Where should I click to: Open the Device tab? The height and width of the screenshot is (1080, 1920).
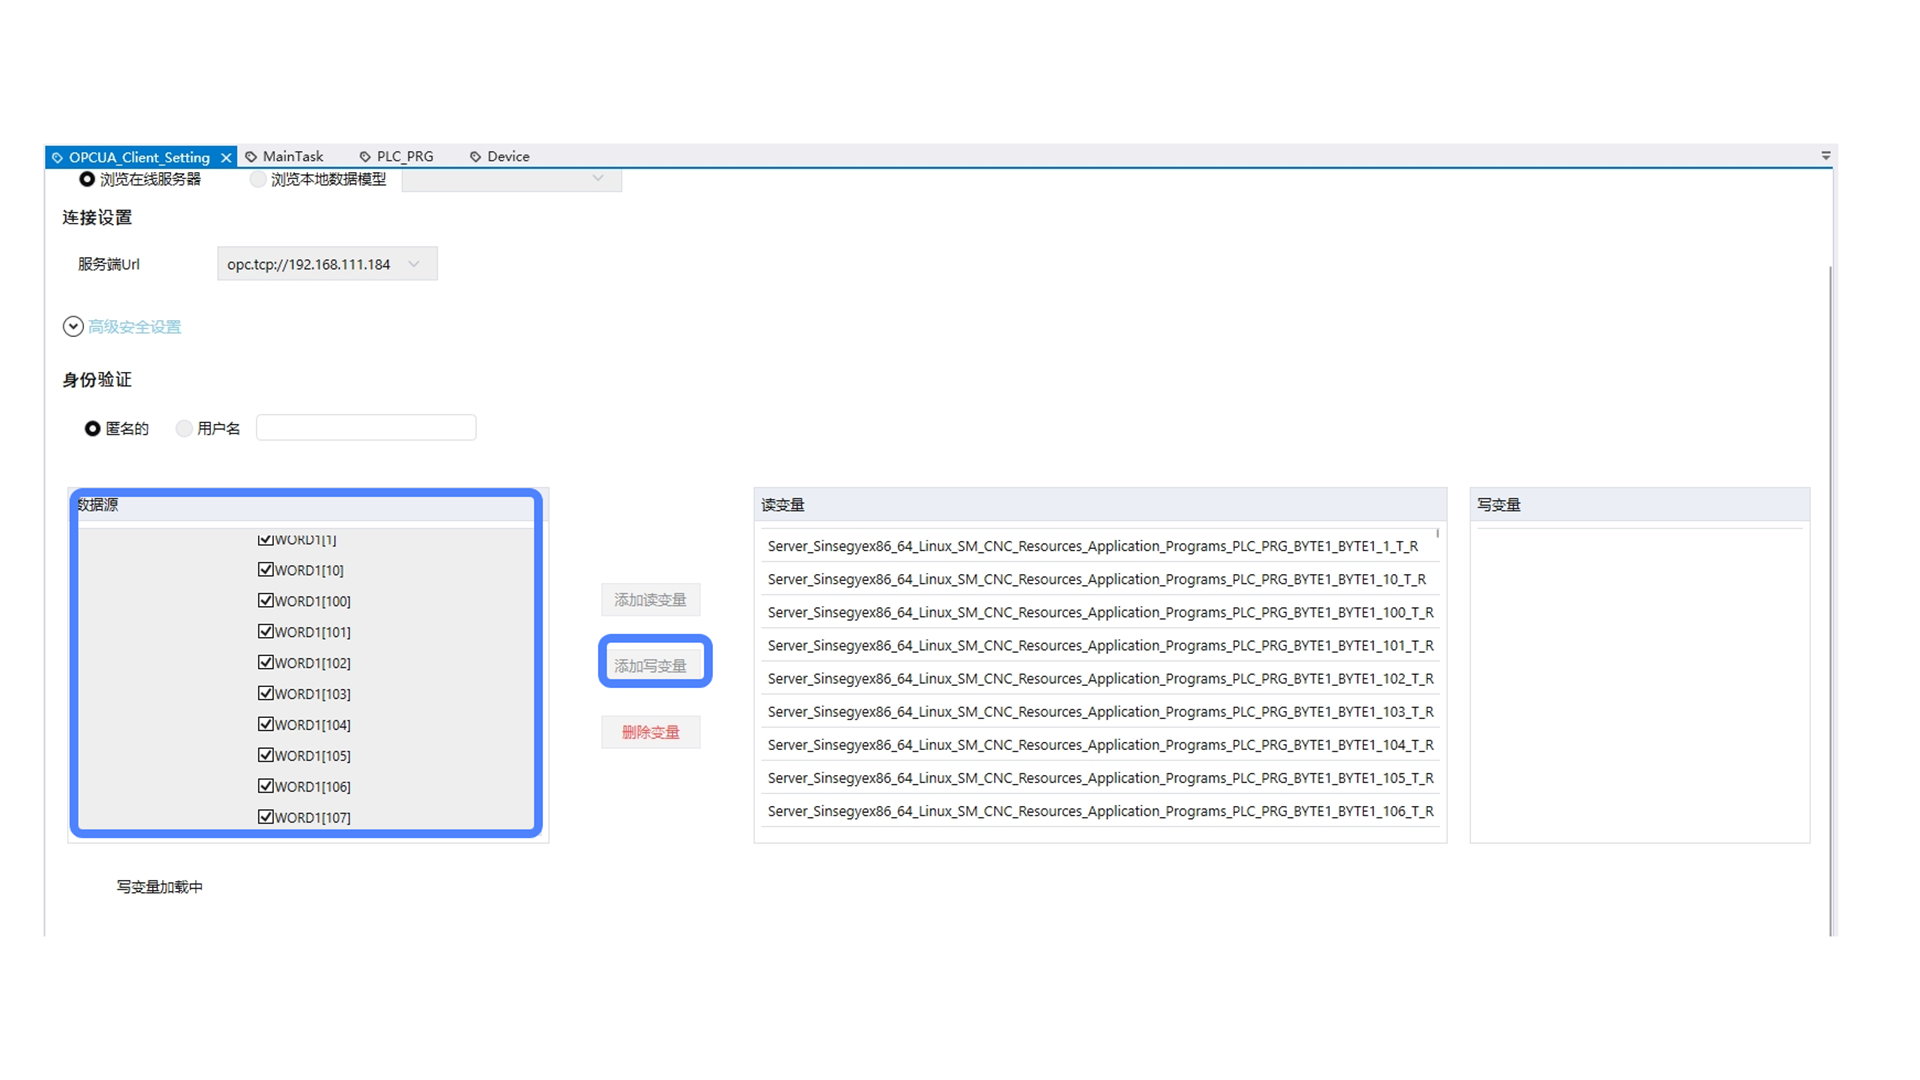(x=508, y=157)
